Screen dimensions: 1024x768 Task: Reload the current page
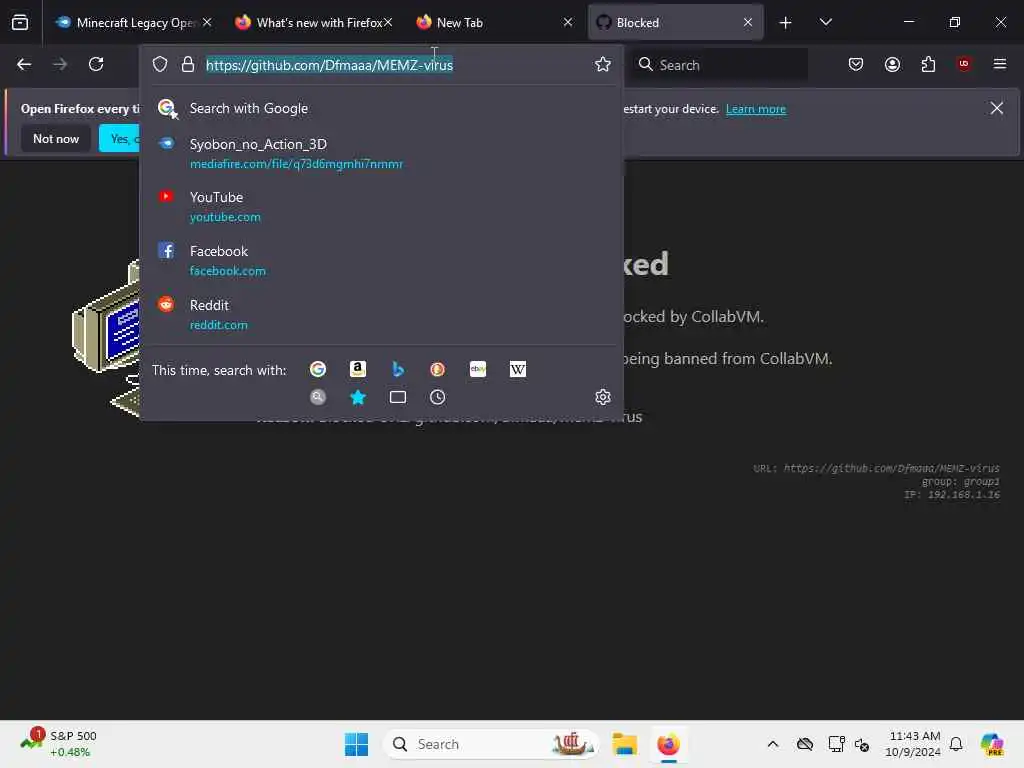(x=96, y=64)
